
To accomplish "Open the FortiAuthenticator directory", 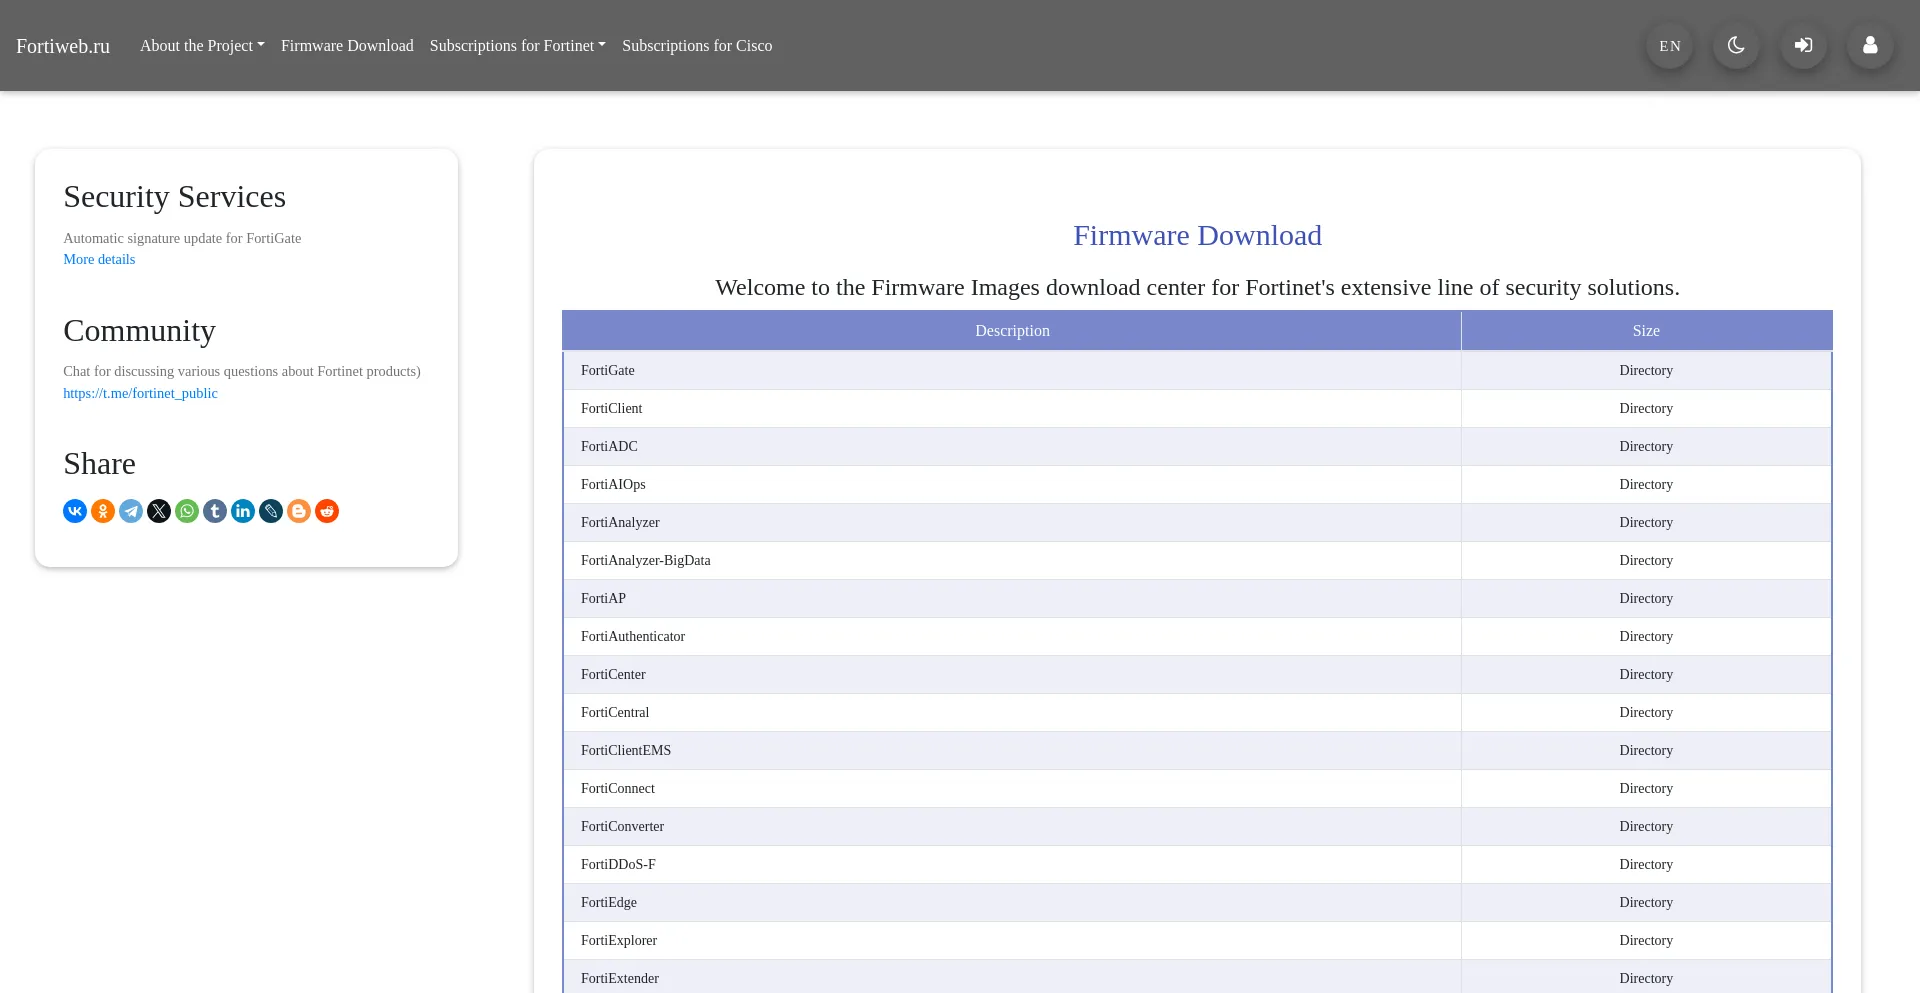I will click(633, 636).
